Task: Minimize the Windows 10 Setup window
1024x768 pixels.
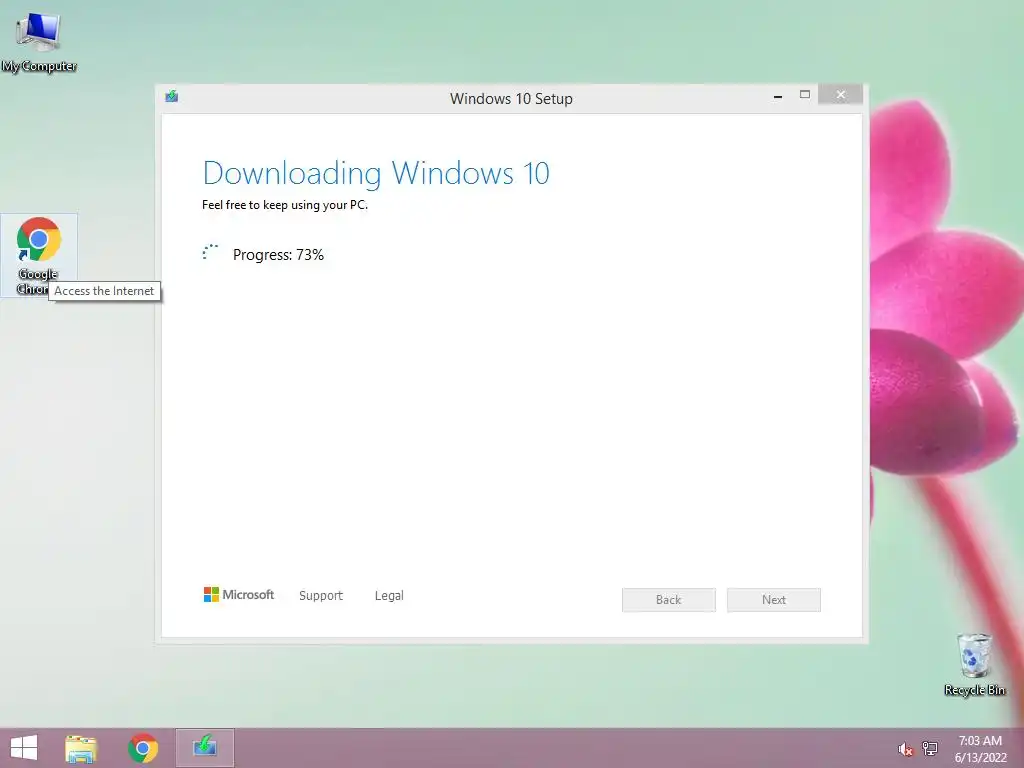Action: (778, 96)
